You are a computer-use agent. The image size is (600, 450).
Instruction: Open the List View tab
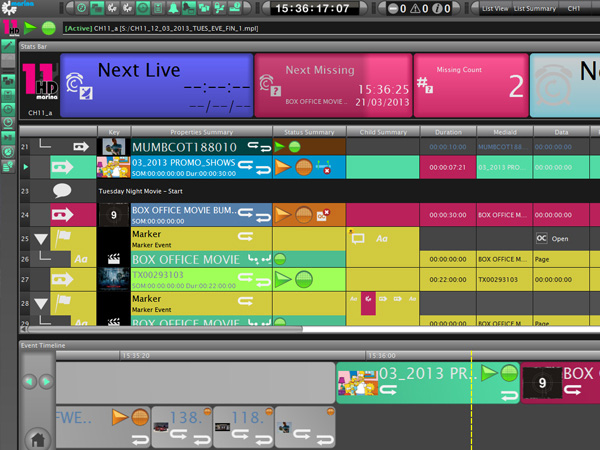tap(495, 8)
